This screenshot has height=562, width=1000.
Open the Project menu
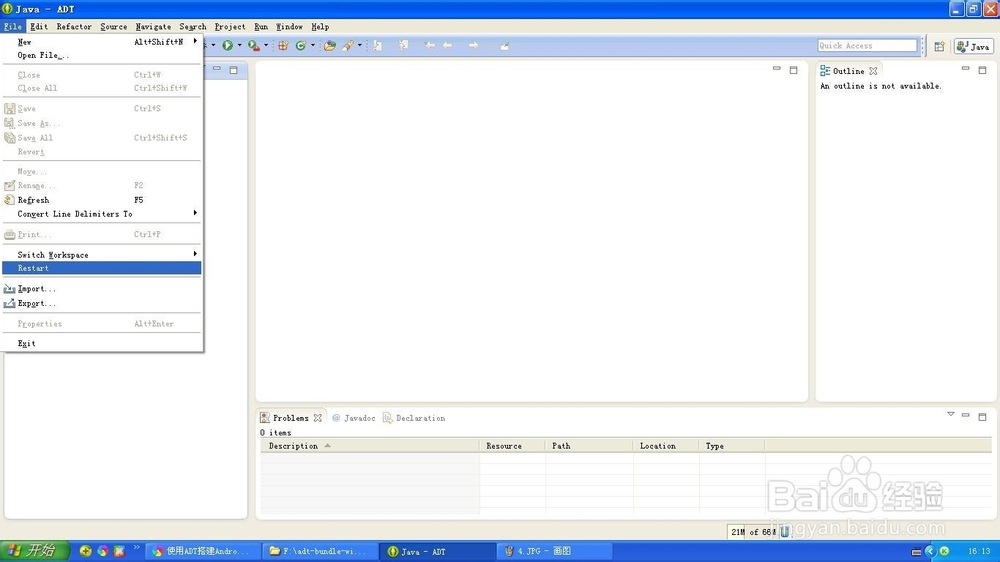[x=230, y=27]
